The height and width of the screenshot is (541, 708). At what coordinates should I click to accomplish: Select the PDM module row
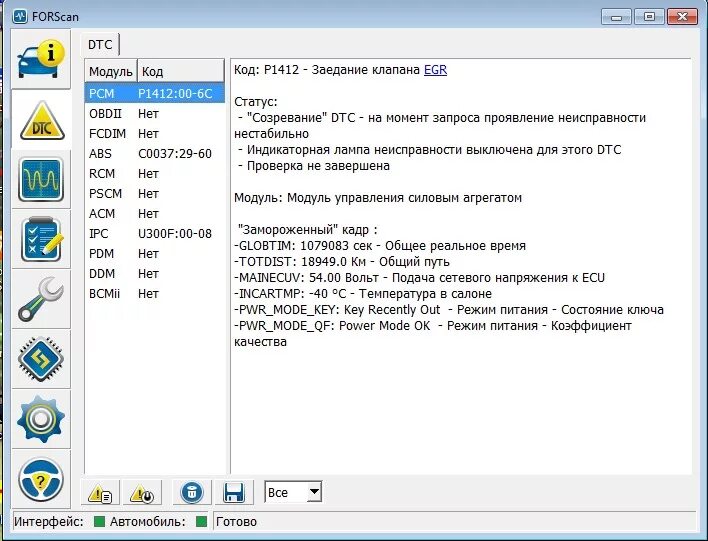tap(154, 254)
